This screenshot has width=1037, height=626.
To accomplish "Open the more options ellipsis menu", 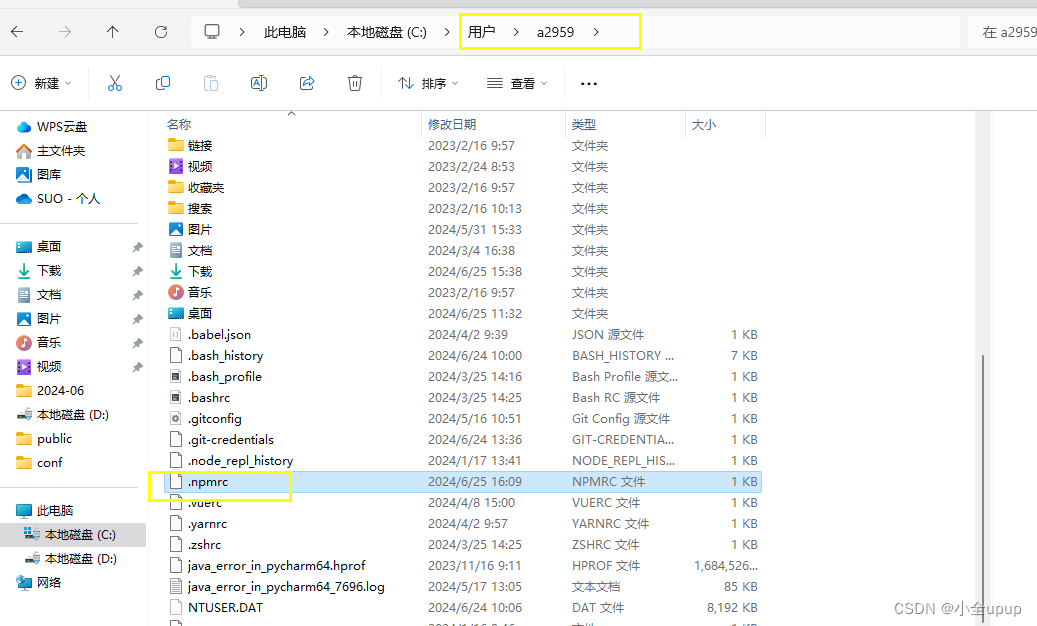I will [x=589, y=83].
